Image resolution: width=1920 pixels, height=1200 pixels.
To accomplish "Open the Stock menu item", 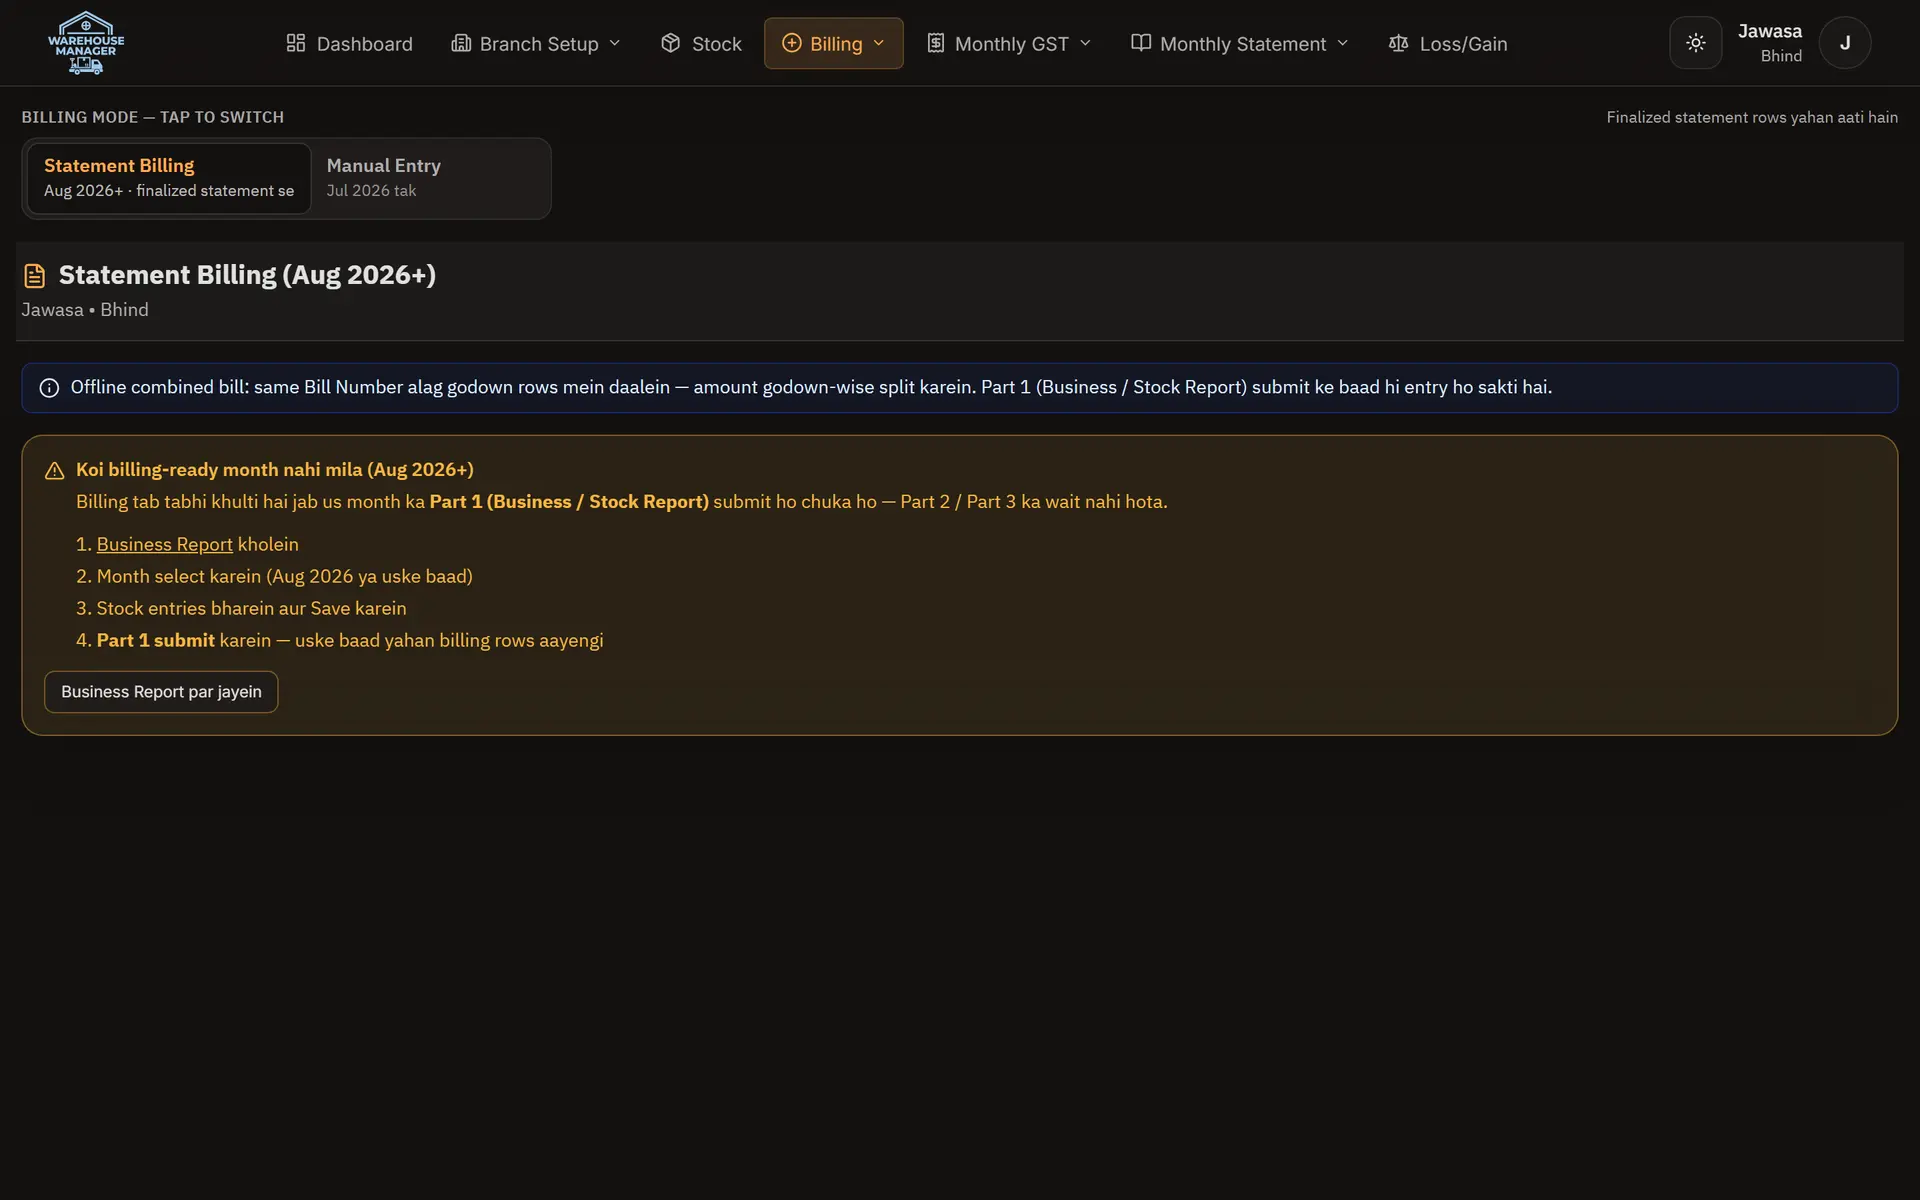I will (702, 43).
